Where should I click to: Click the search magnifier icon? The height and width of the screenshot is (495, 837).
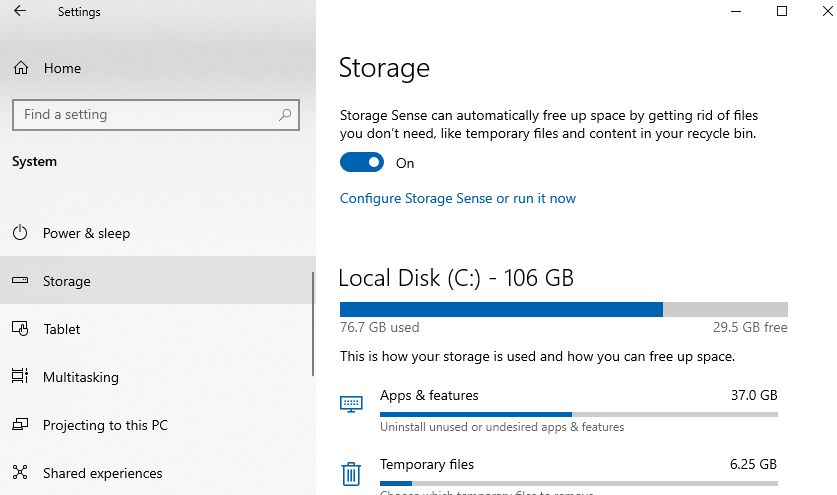(286, 115)
